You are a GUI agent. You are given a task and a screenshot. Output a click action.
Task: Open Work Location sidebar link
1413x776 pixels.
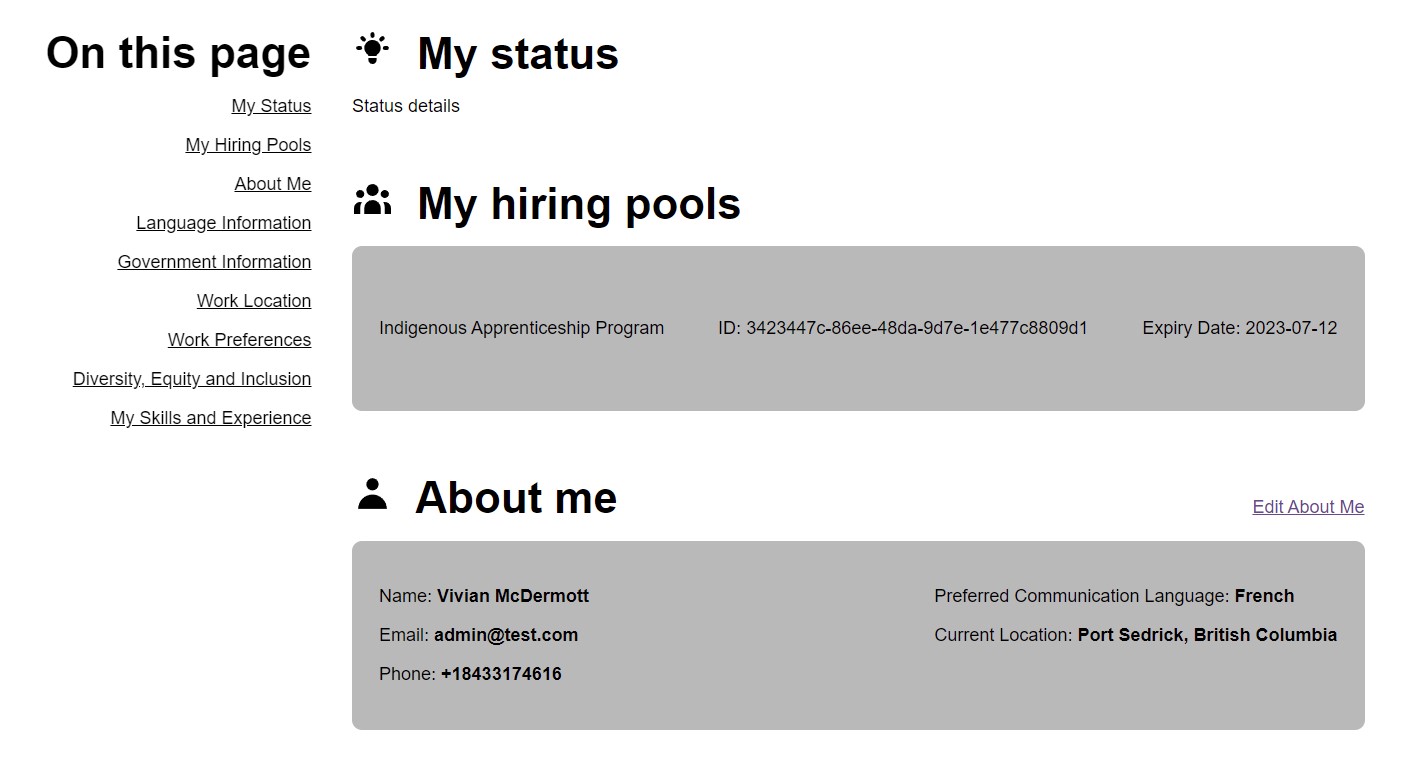click(x=254, y=301)
